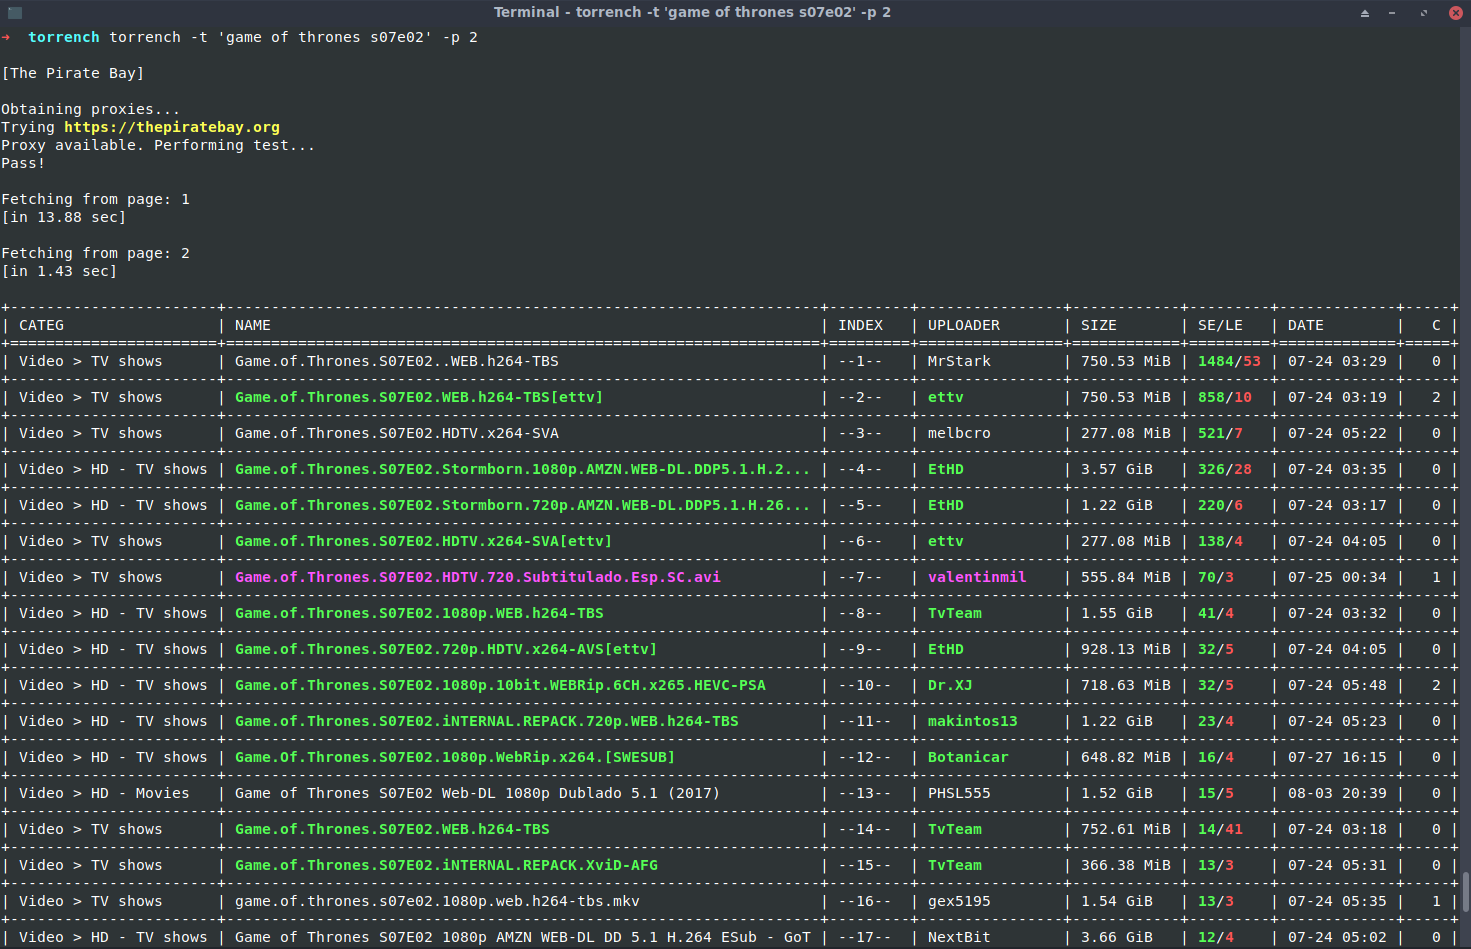Click uploader name 'makintos13'
The width and height of the screenshot is (1471, 949).
click(x=973, y=721)
